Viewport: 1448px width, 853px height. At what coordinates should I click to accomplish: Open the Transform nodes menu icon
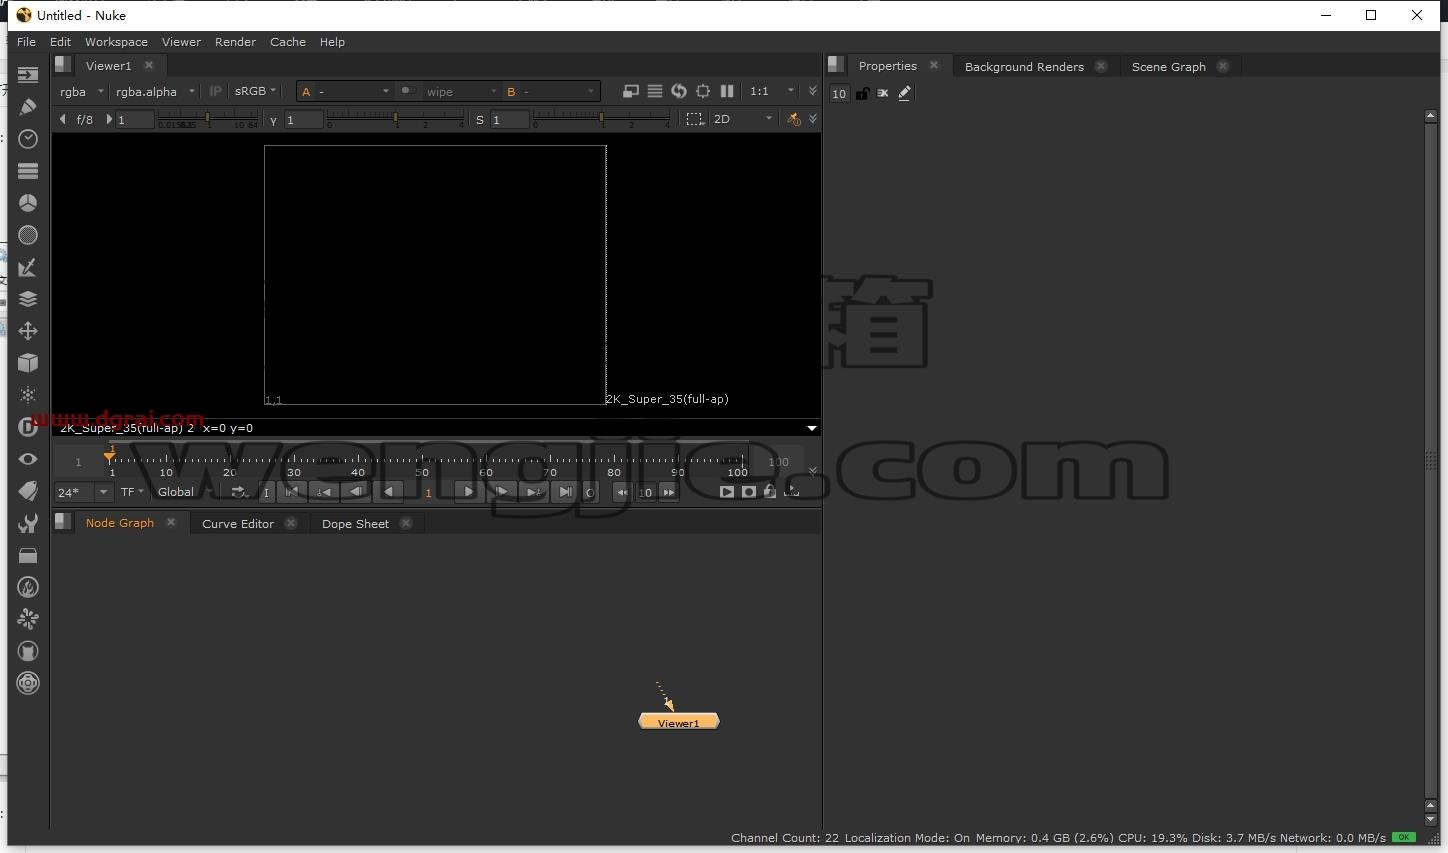(x=28, y=331)
